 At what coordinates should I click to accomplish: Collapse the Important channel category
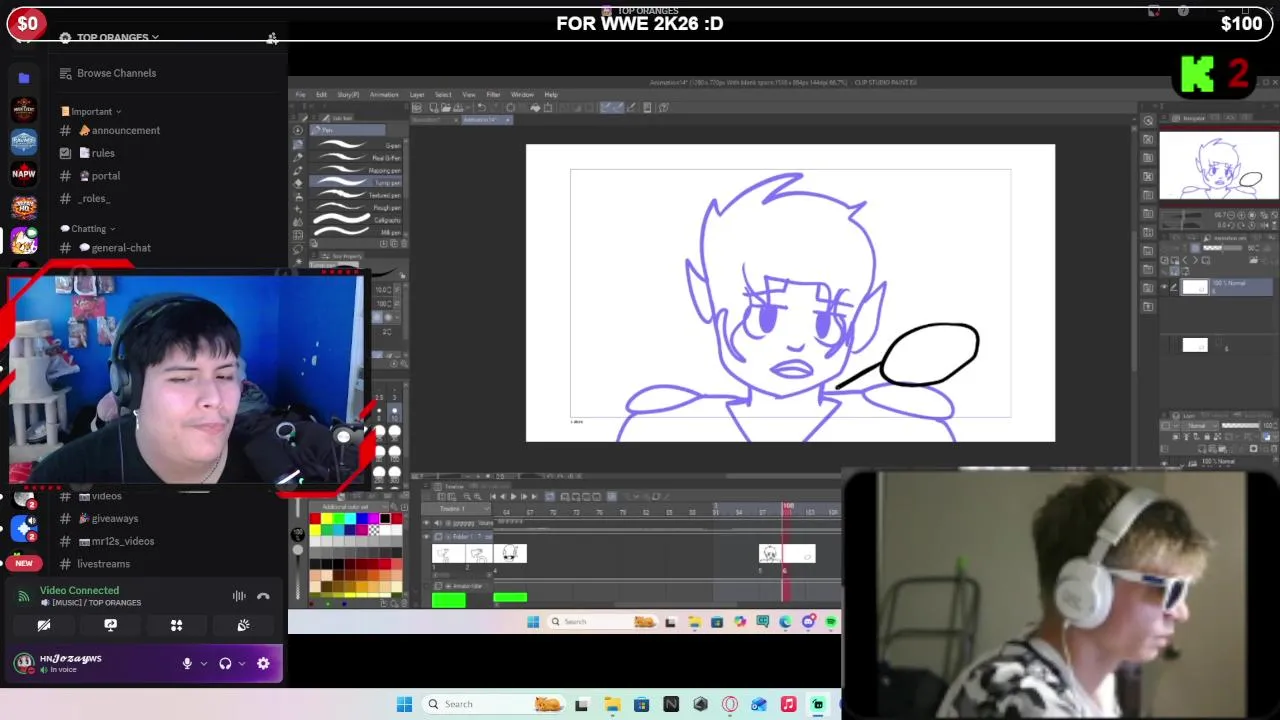pos(91,111)
